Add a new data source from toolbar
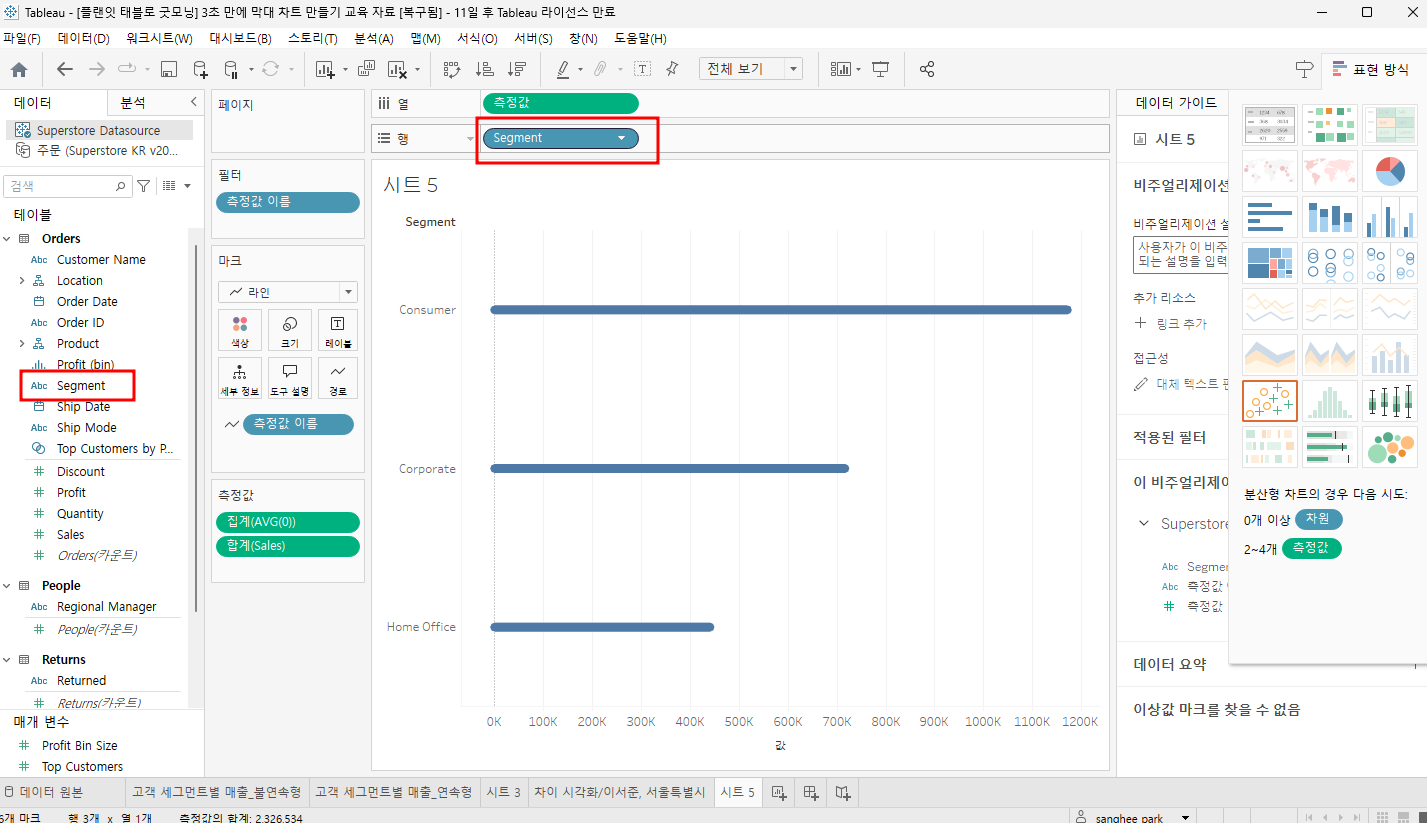This screenshot has width=1427, height=823. pos(200,69)
